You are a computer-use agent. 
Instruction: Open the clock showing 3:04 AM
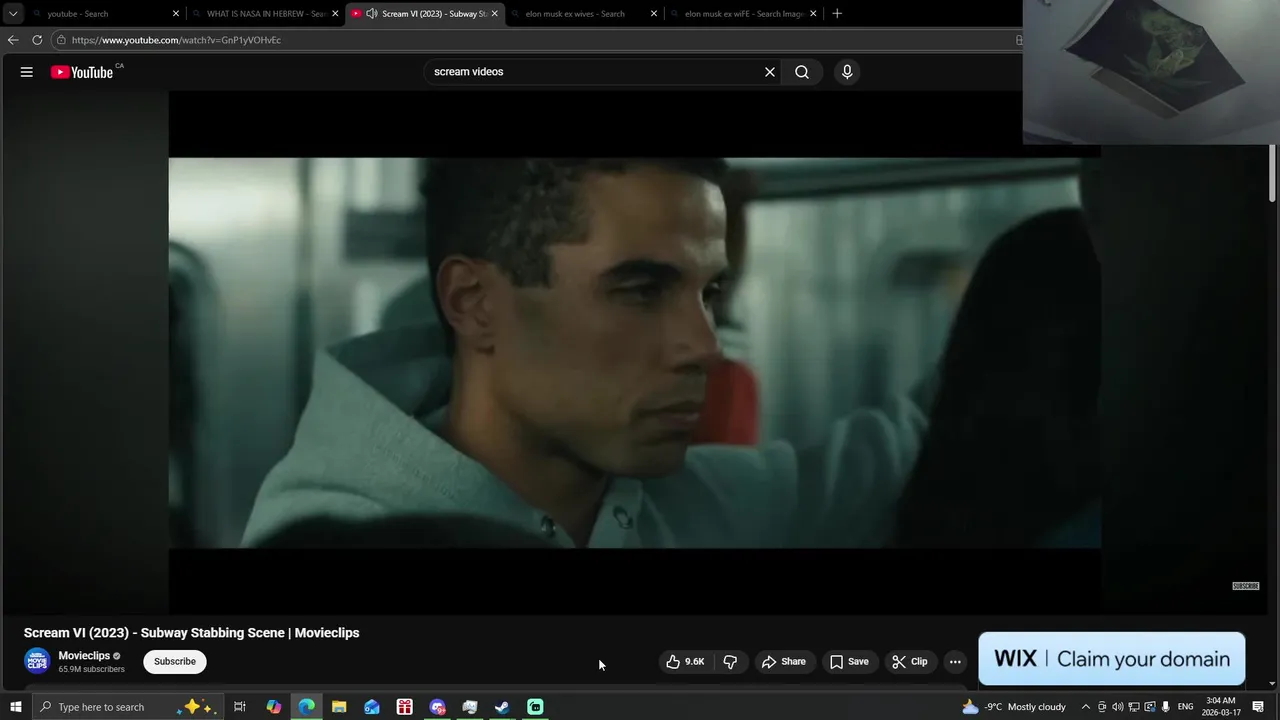point(1222,707)
